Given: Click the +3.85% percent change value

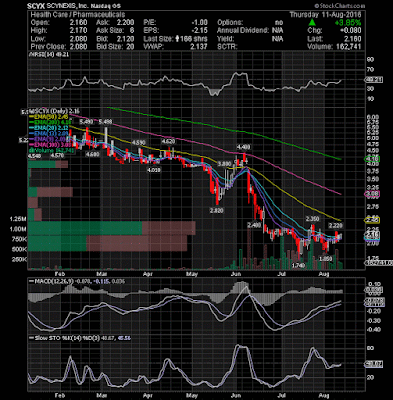Looking at the screenshot, I should coord(348,23).
